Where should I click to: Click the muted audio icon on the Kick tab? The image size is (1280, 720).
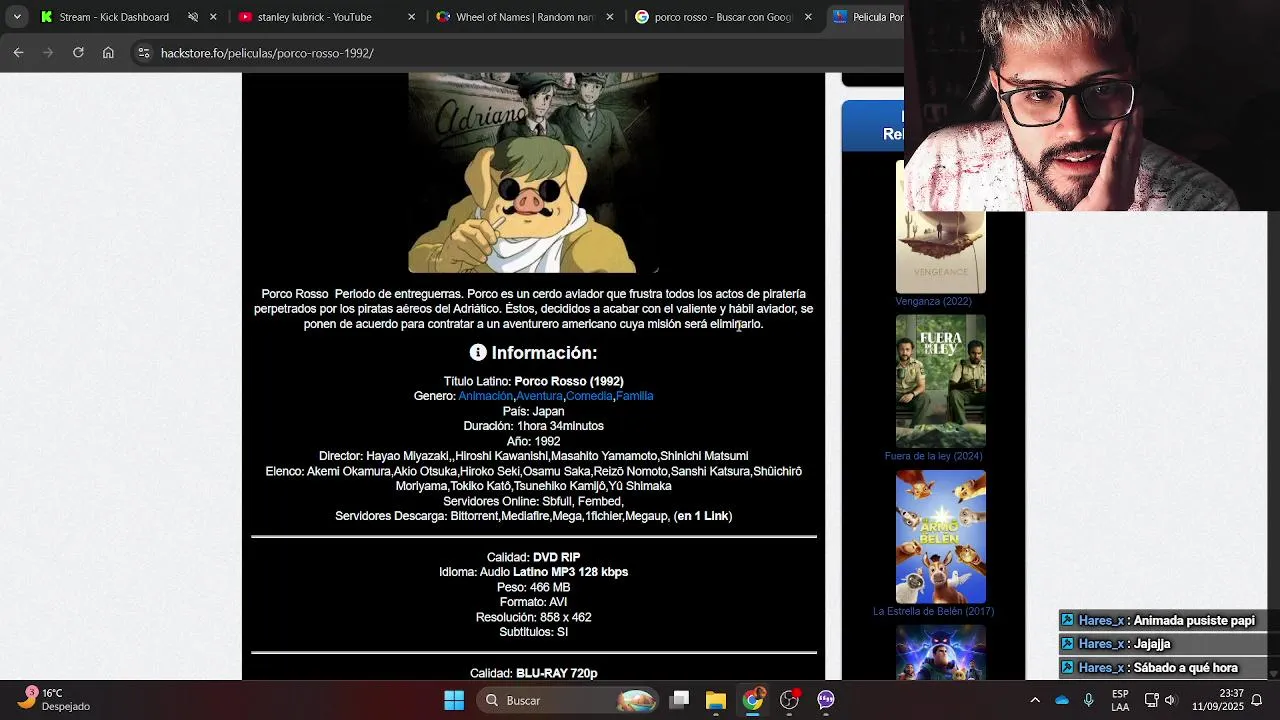[x=193, y=17]
